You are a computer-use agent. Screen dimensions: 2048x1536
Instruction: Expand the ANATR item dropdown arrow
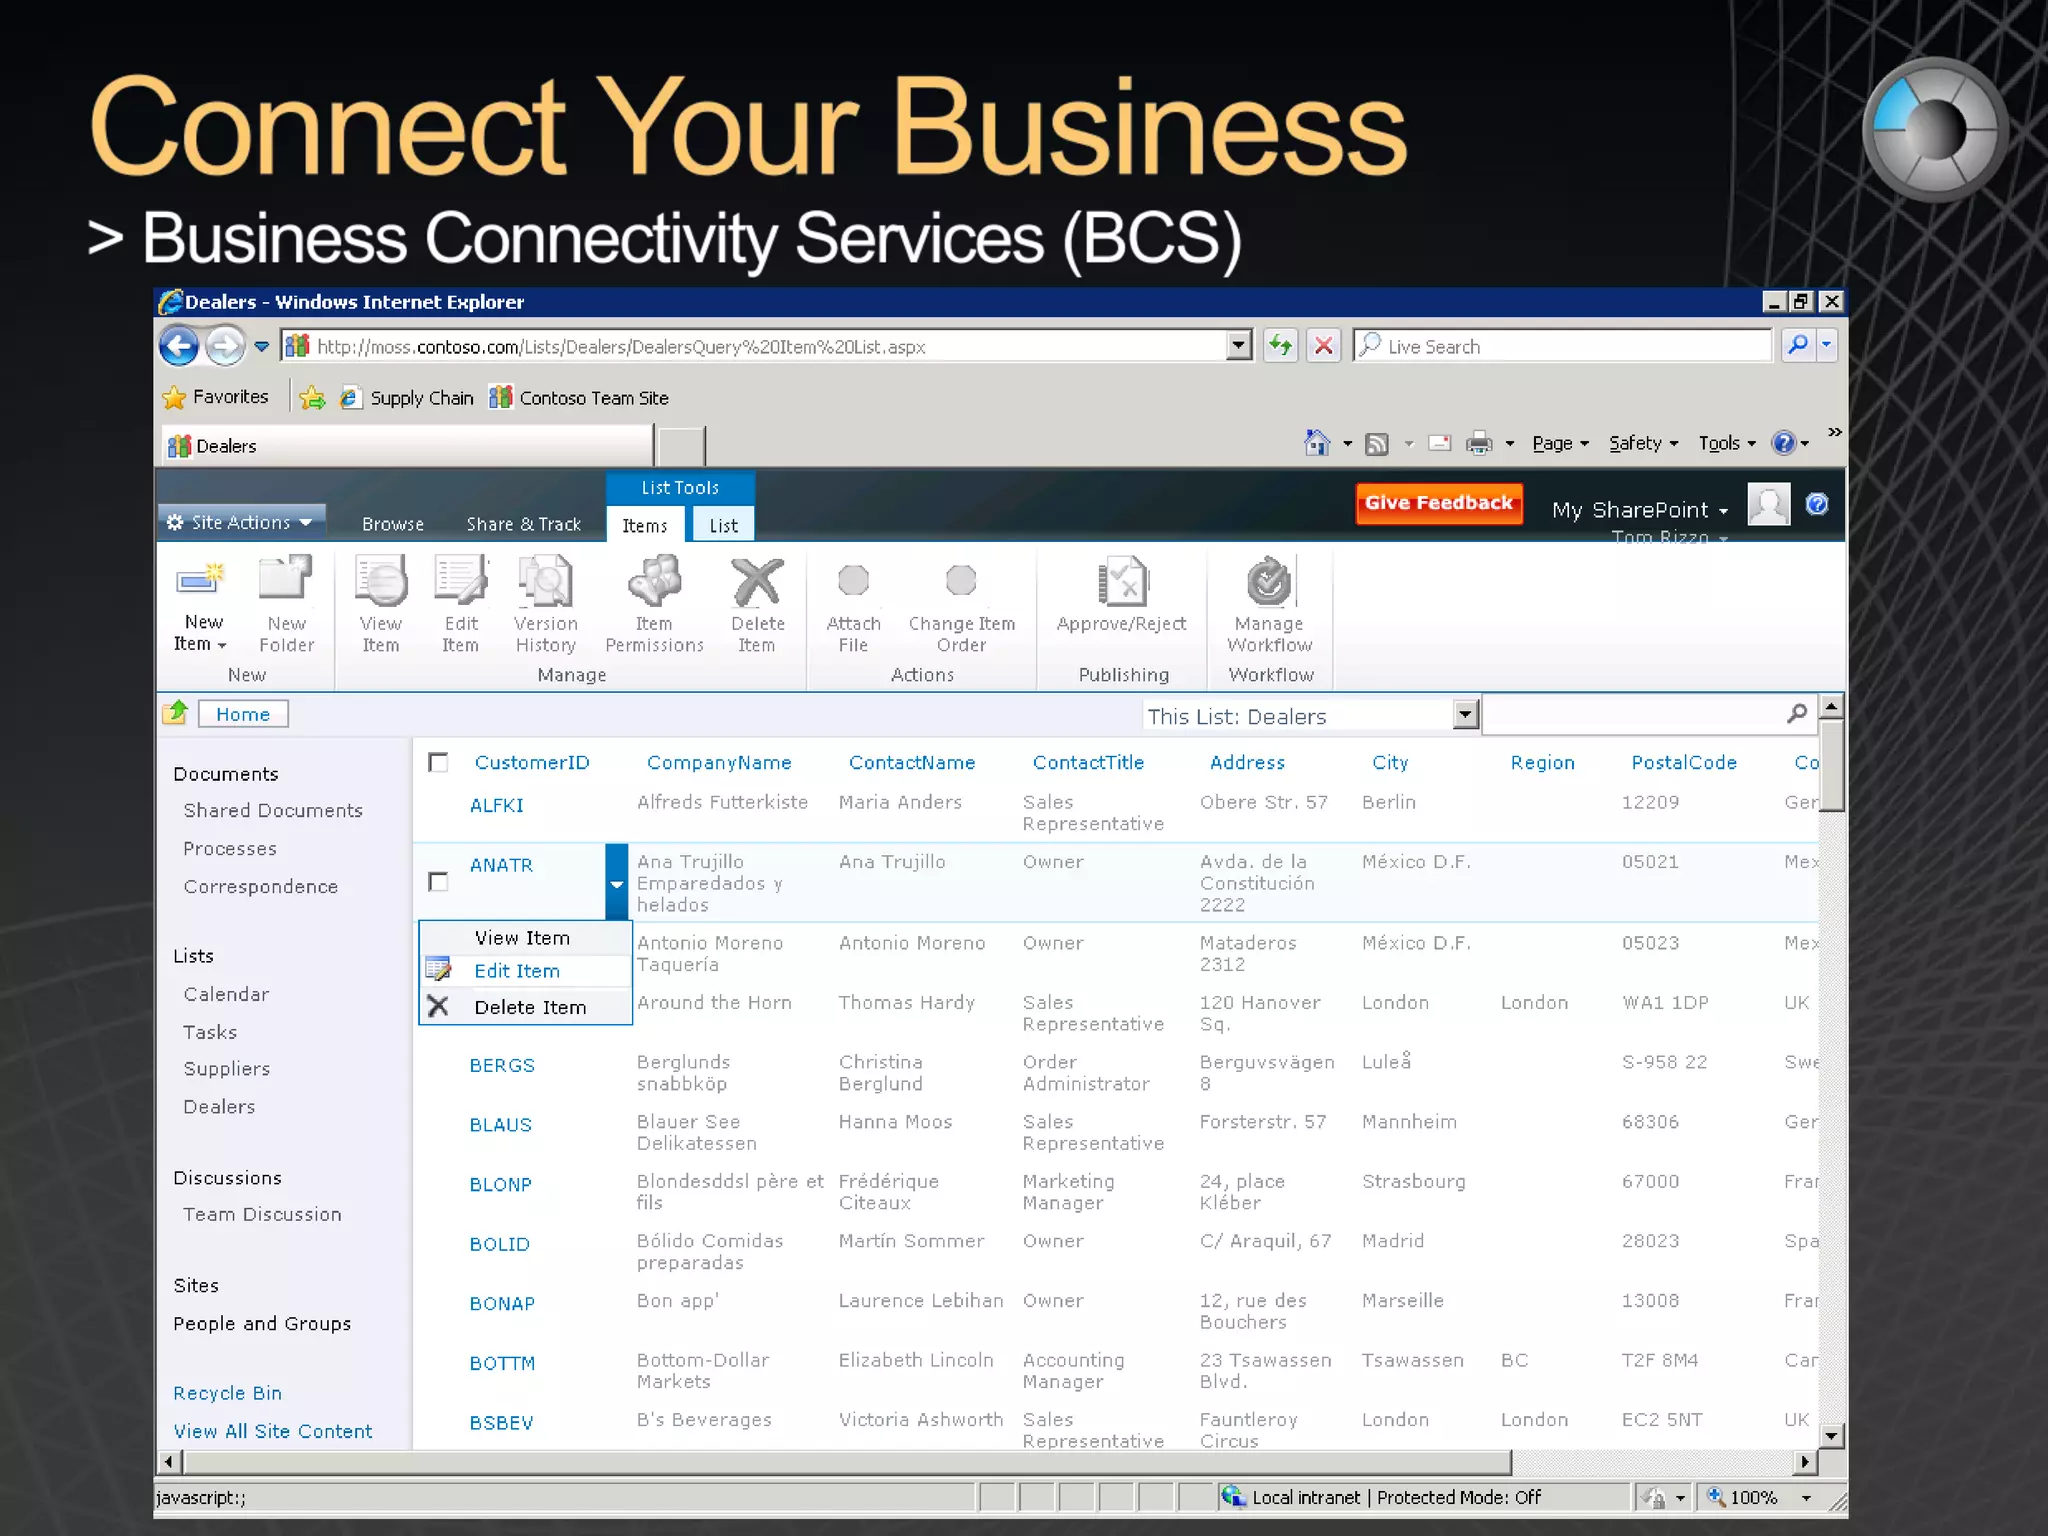tap(616, 884)
